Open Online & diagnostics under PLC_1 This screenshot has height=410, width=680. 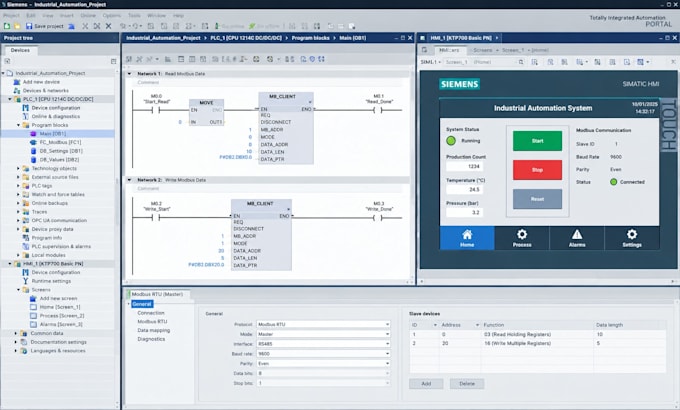56,117
